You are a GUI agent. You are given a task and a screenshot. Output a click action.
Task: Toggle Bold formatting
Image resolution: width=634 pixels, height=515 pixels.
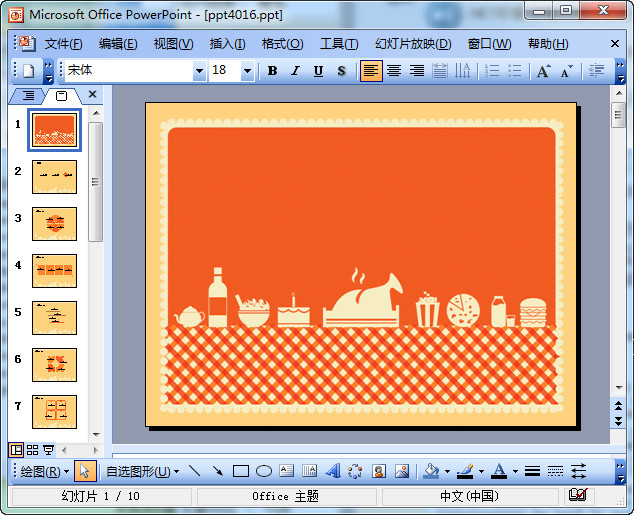tap(273, 71)
